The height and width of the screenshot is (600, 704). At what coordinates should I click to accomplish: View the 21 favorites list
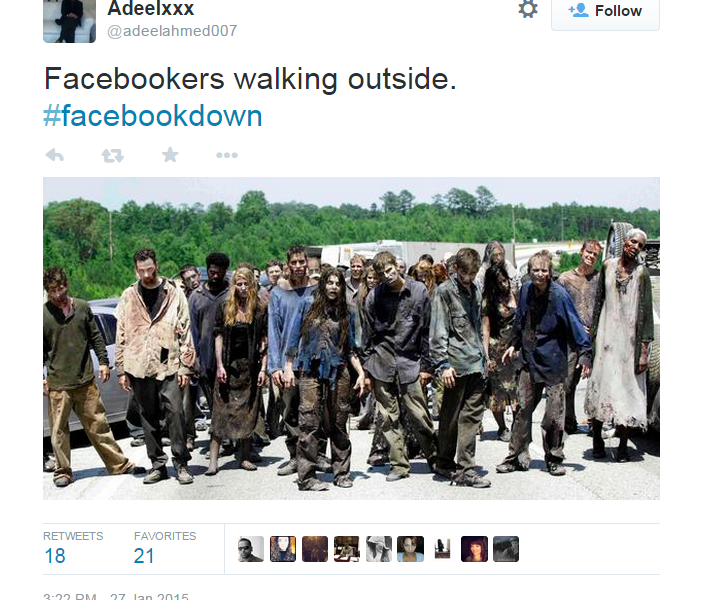165,548
